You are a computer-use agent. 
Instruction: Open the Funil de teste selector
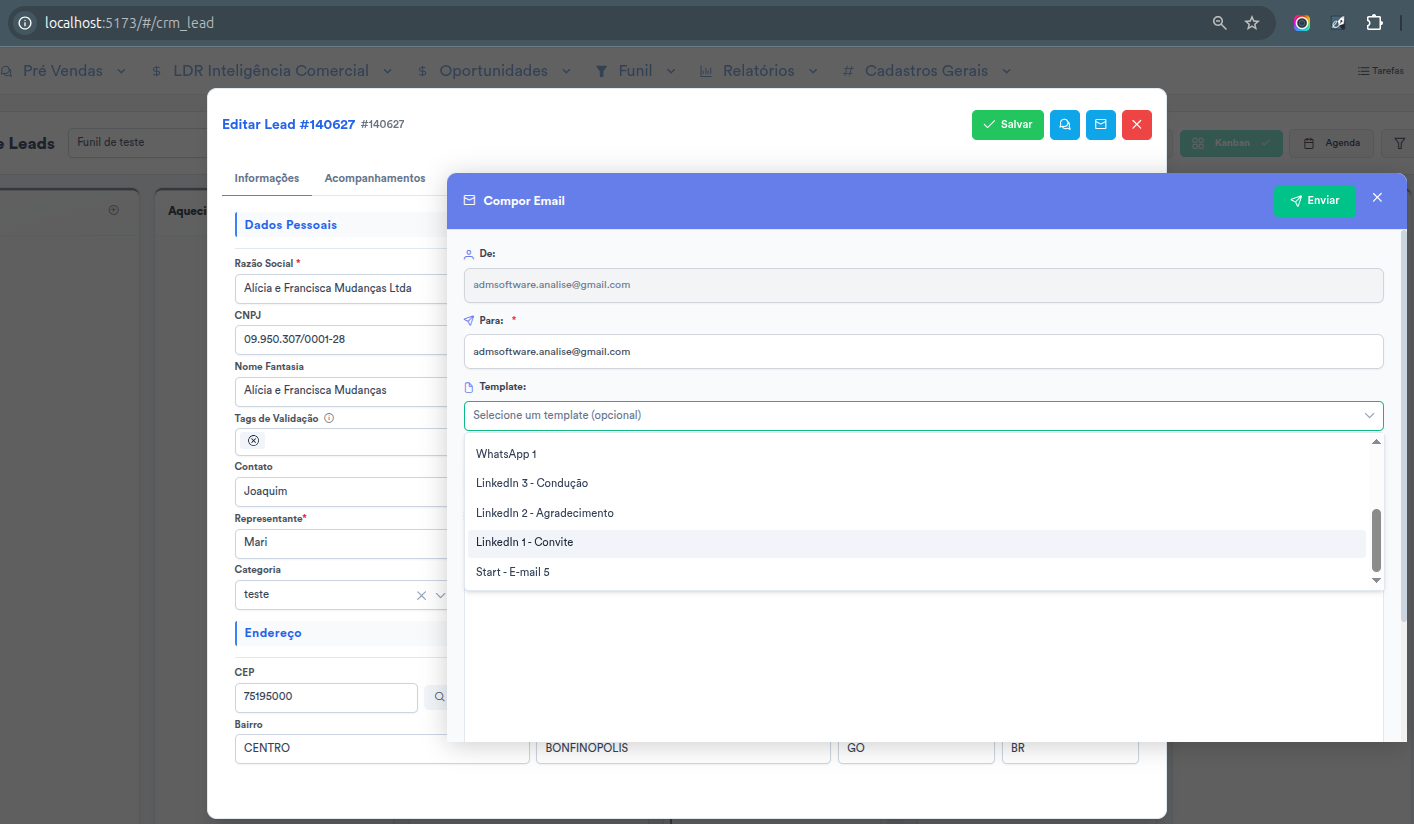tap(137, 142)
